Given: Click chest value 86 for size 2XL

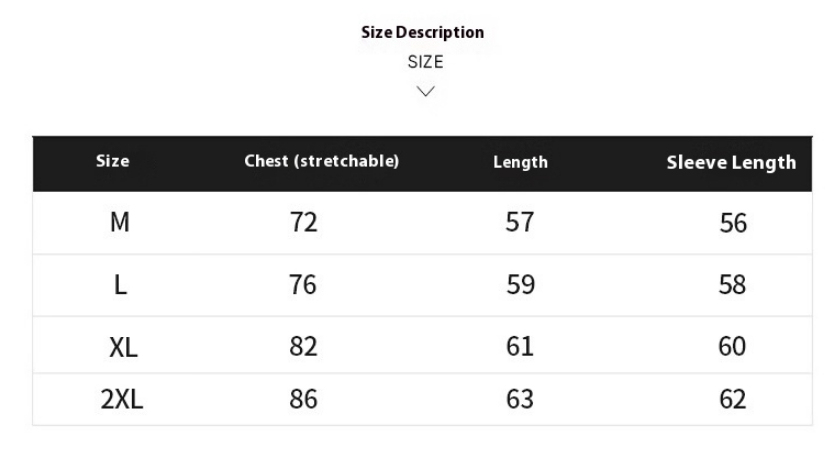Looking at the screenshot, I should tap(303, 400).
